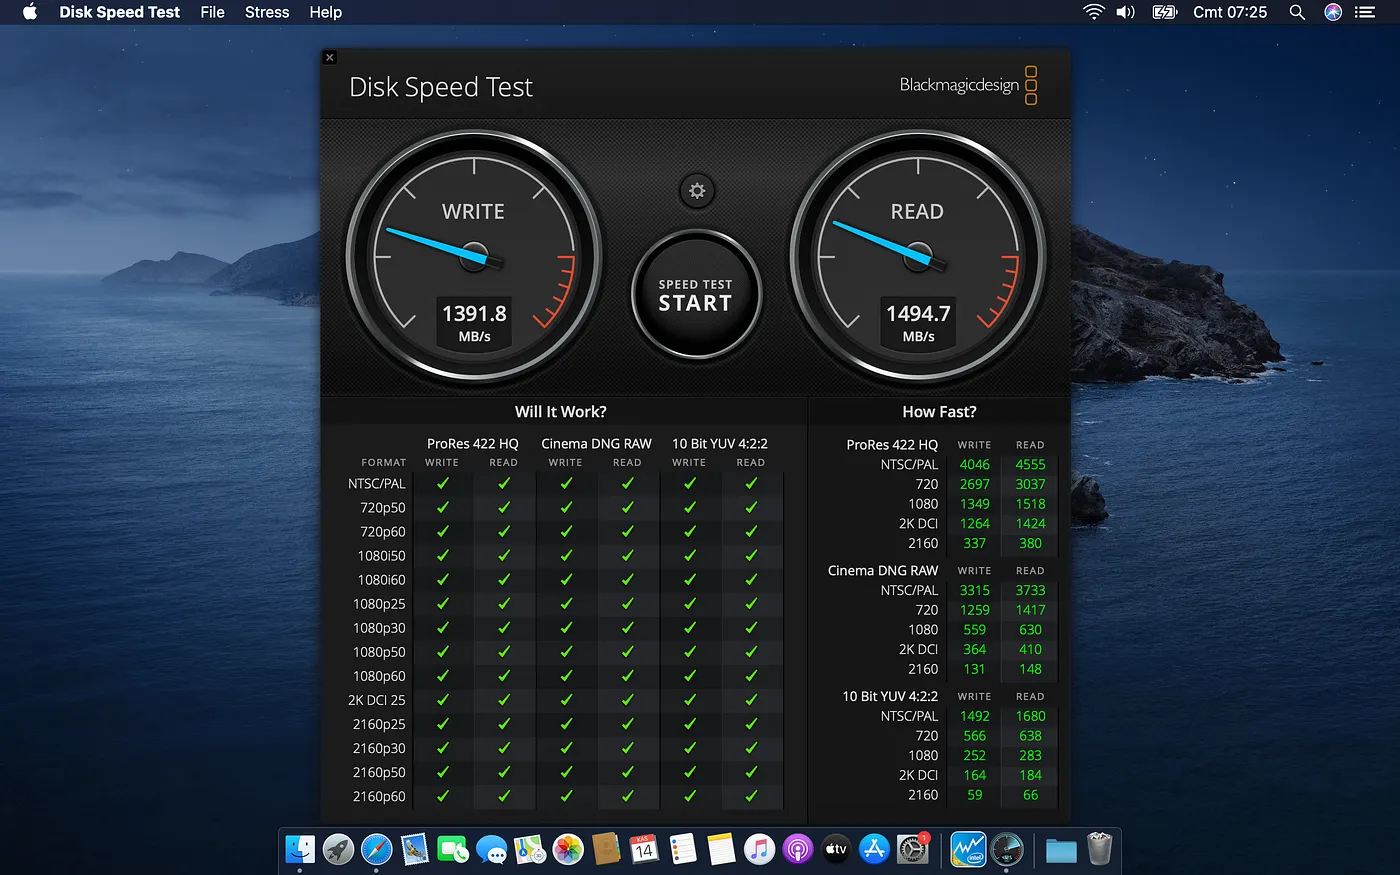Image resolution: width=1400 pixels, height=875 pixels.
Task: Open Notification Center
Action: pos(1365,12)
